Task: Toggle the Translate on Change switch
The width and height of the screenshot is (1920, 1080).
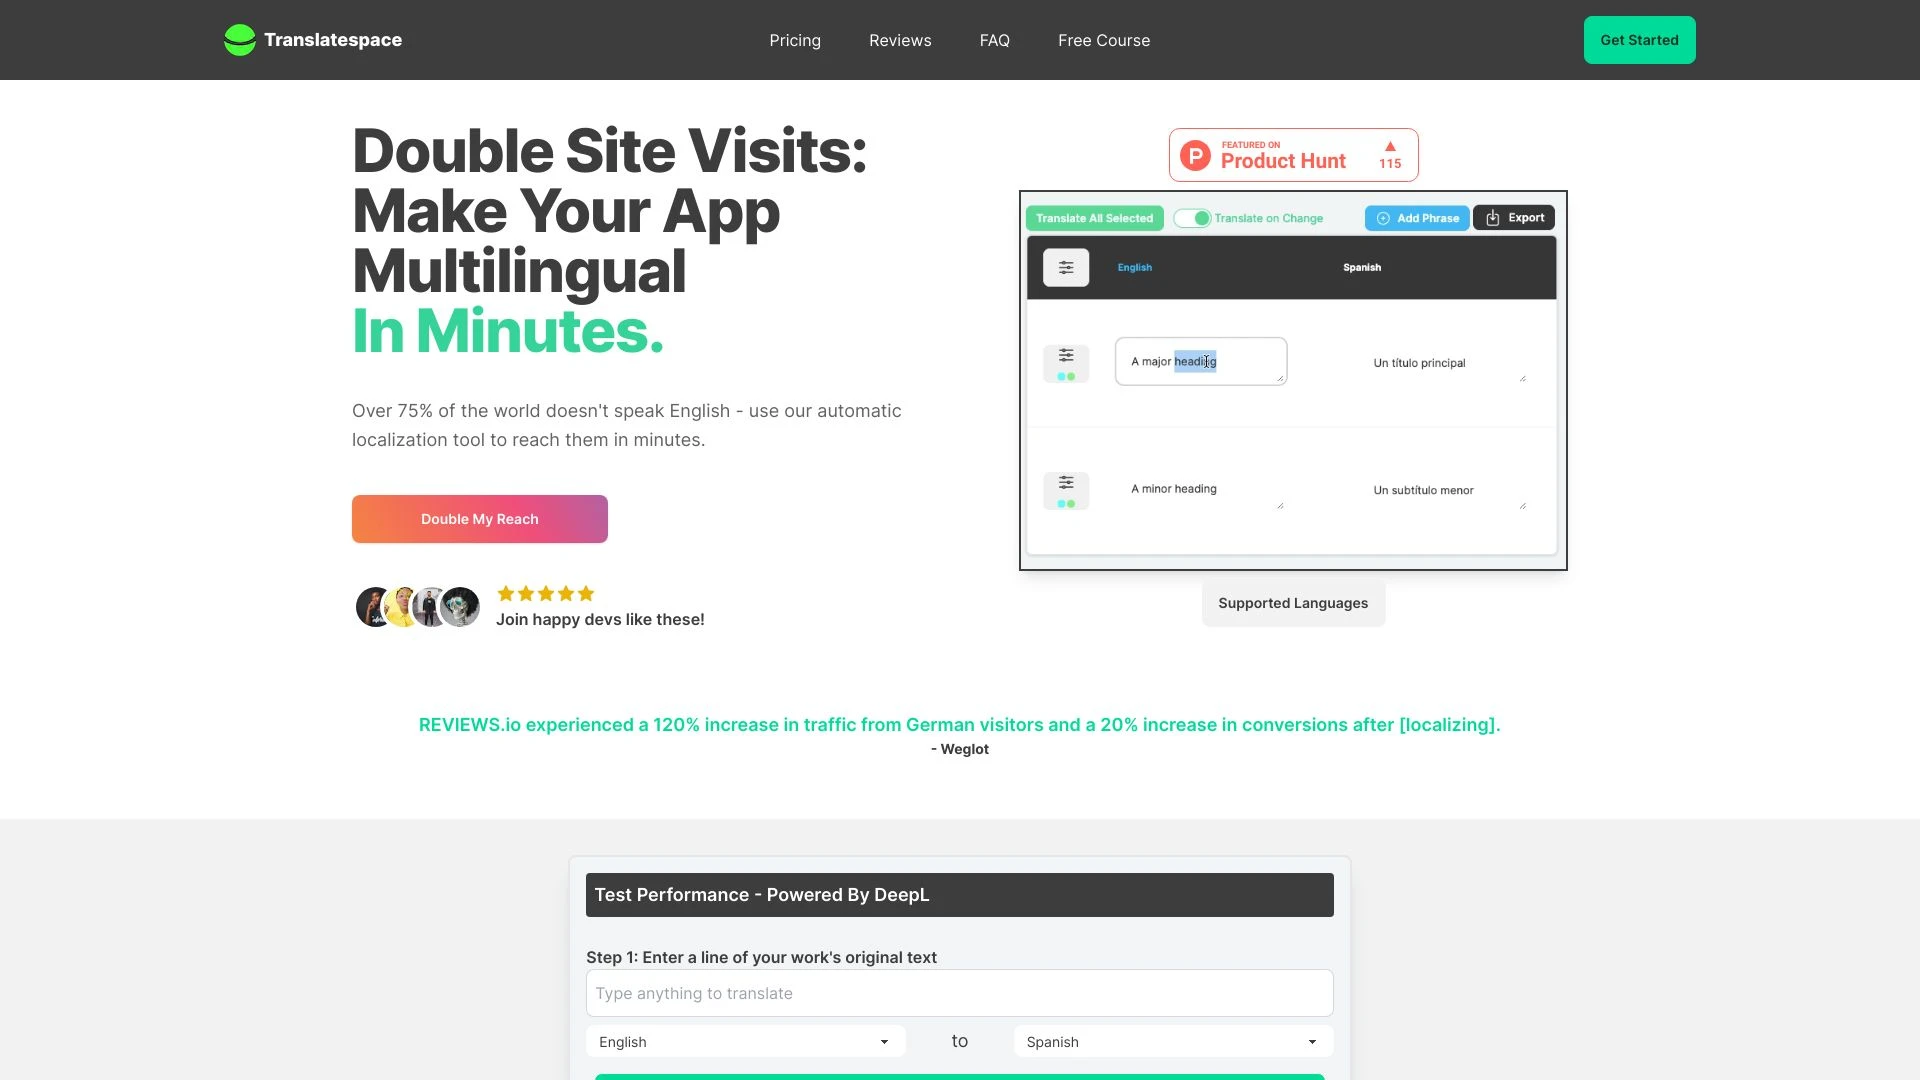Action: (1191, 218)
